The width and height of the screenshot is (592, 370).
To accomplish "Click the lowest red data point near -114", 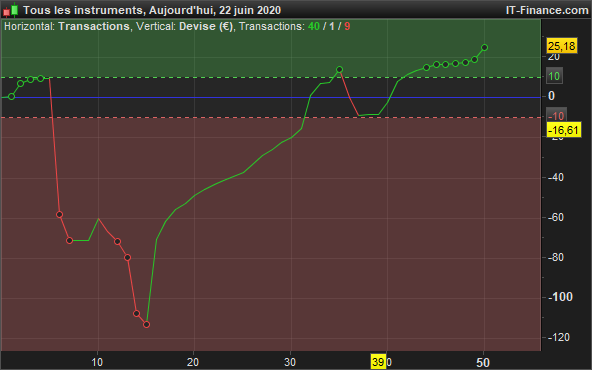I will [147, 324].
